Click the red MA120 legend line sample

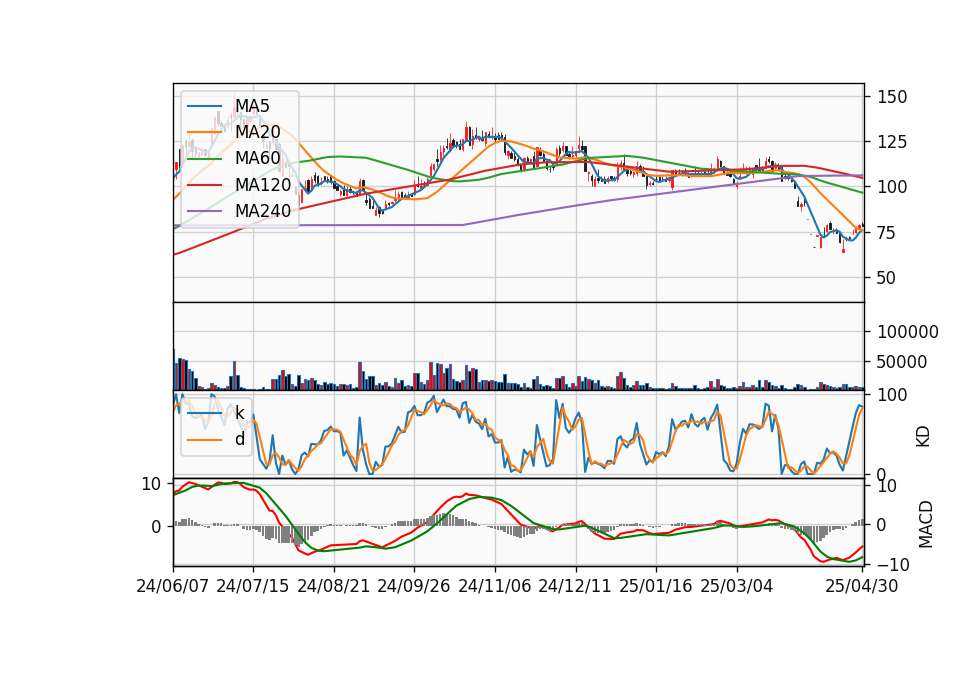click(x=204, y=184)
